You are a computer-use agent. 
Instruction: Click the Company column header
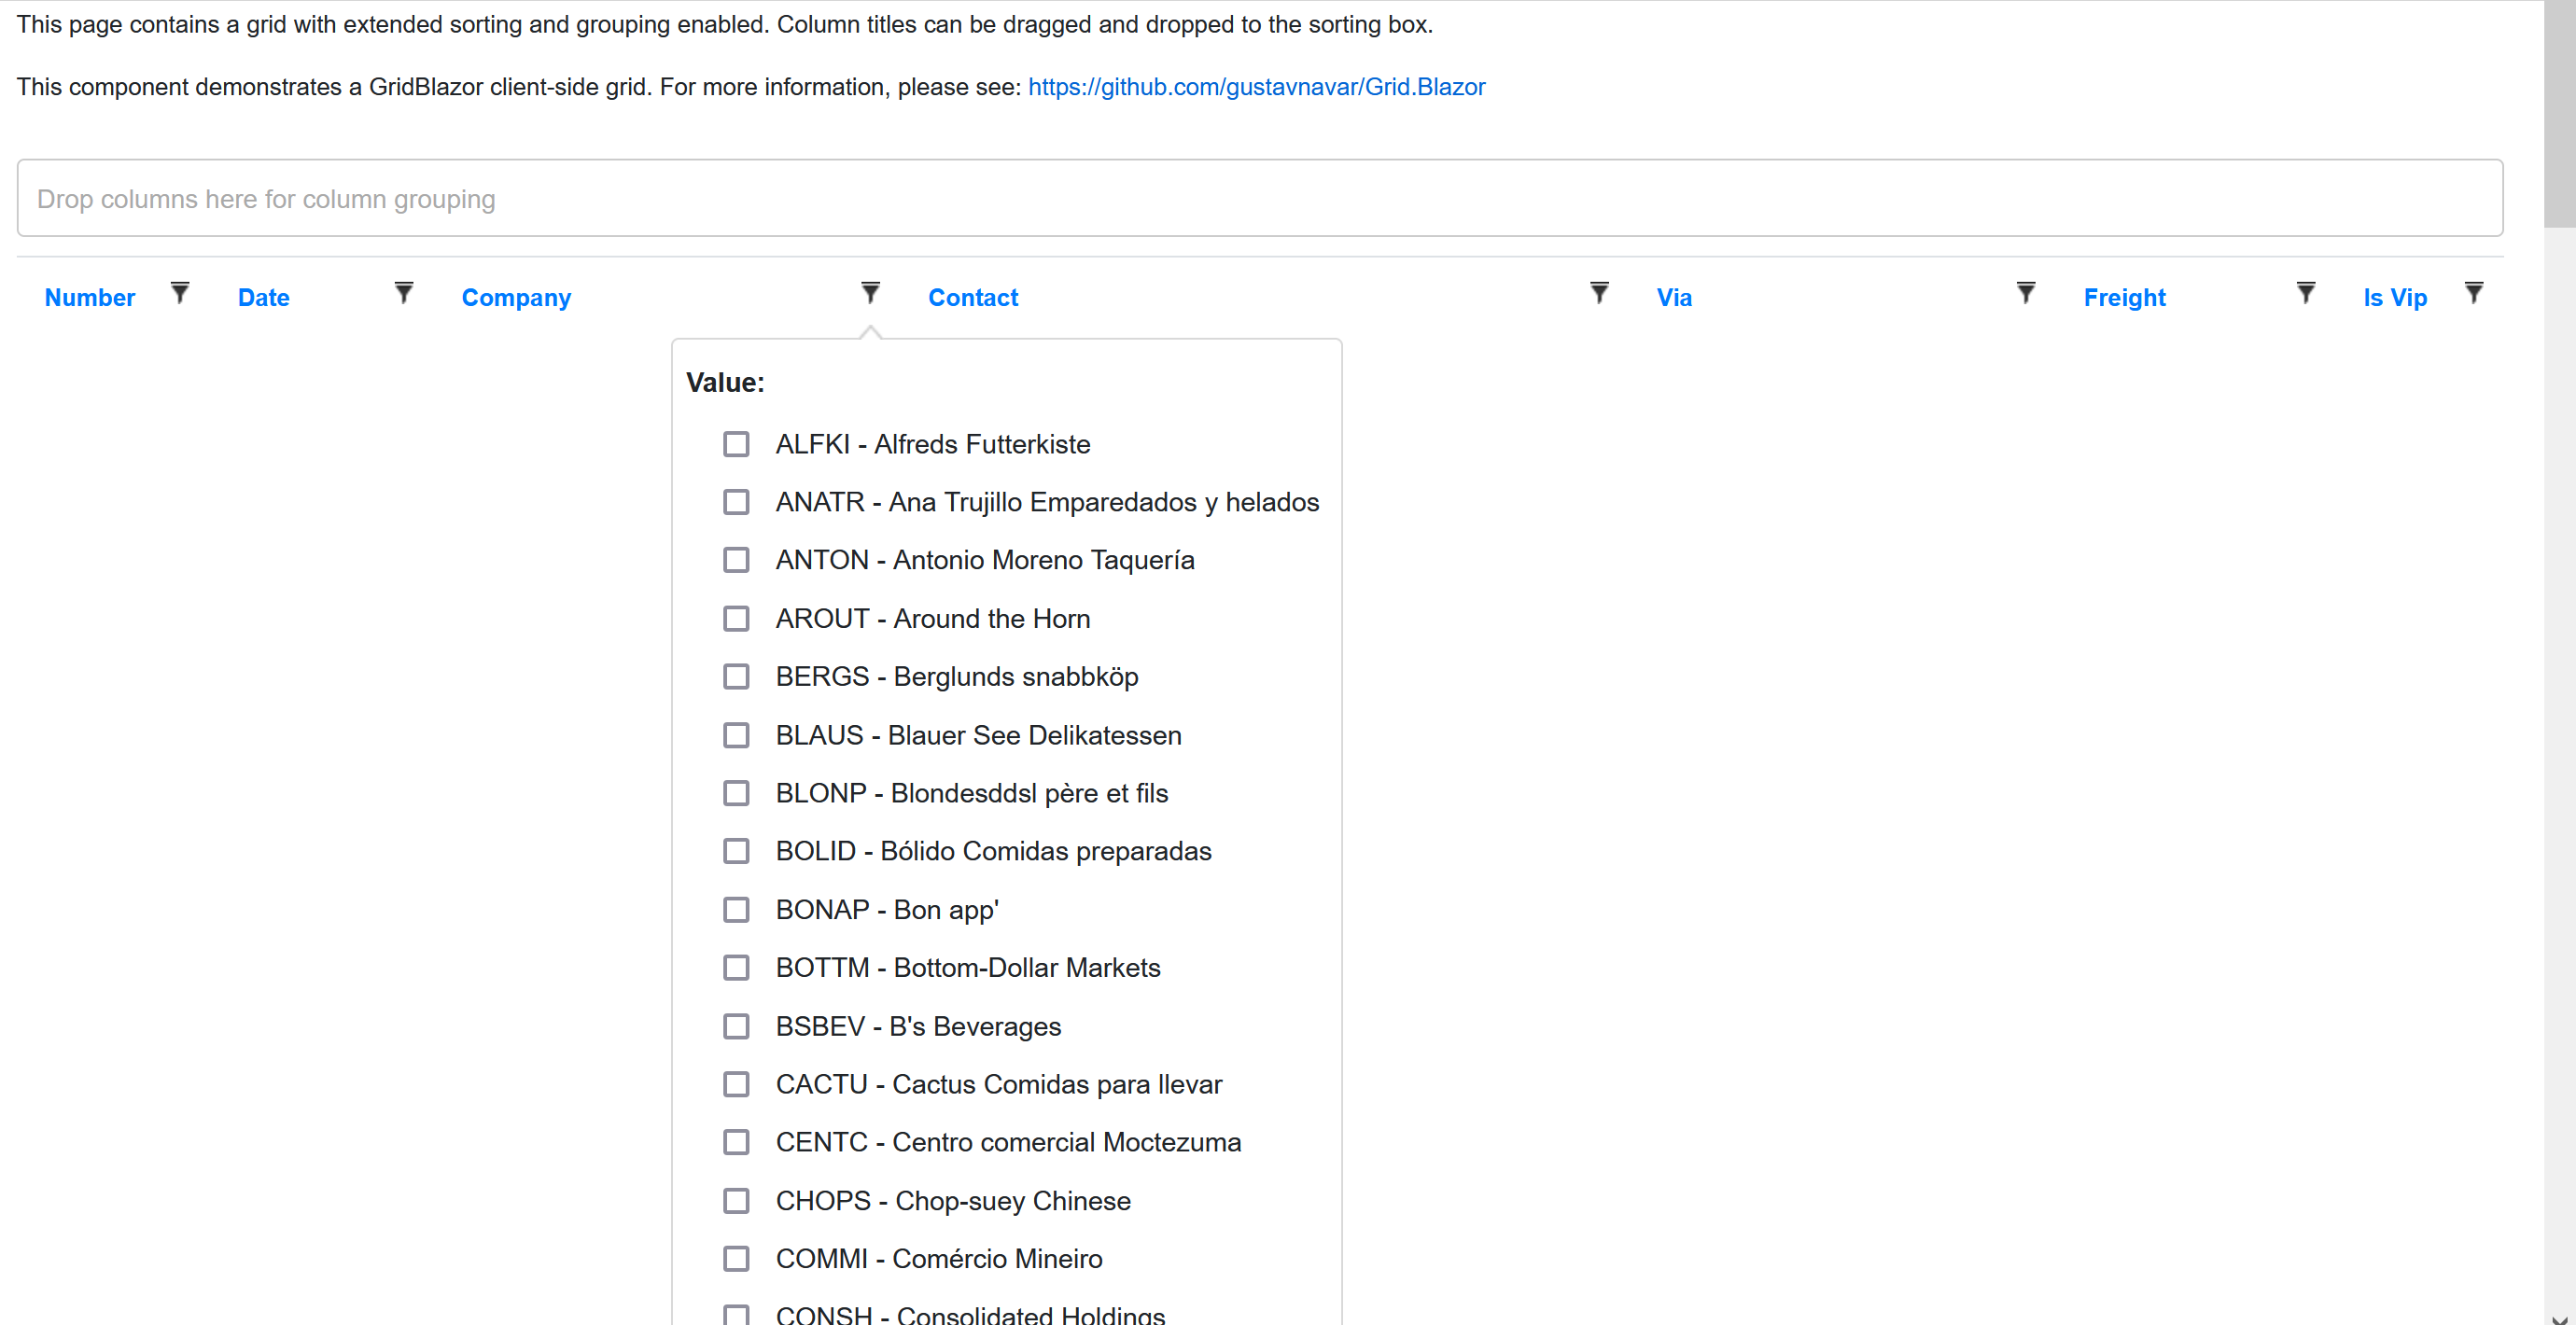pos(516,297)
